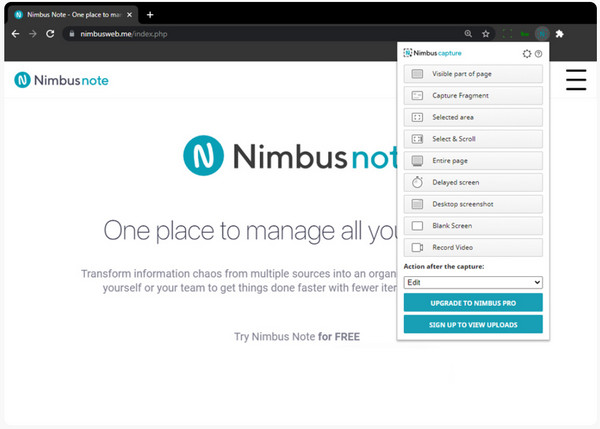Click the Nimbus extension icon in the toolbar
The height and width of the screenshot is (429, 600).
point(542,34)
